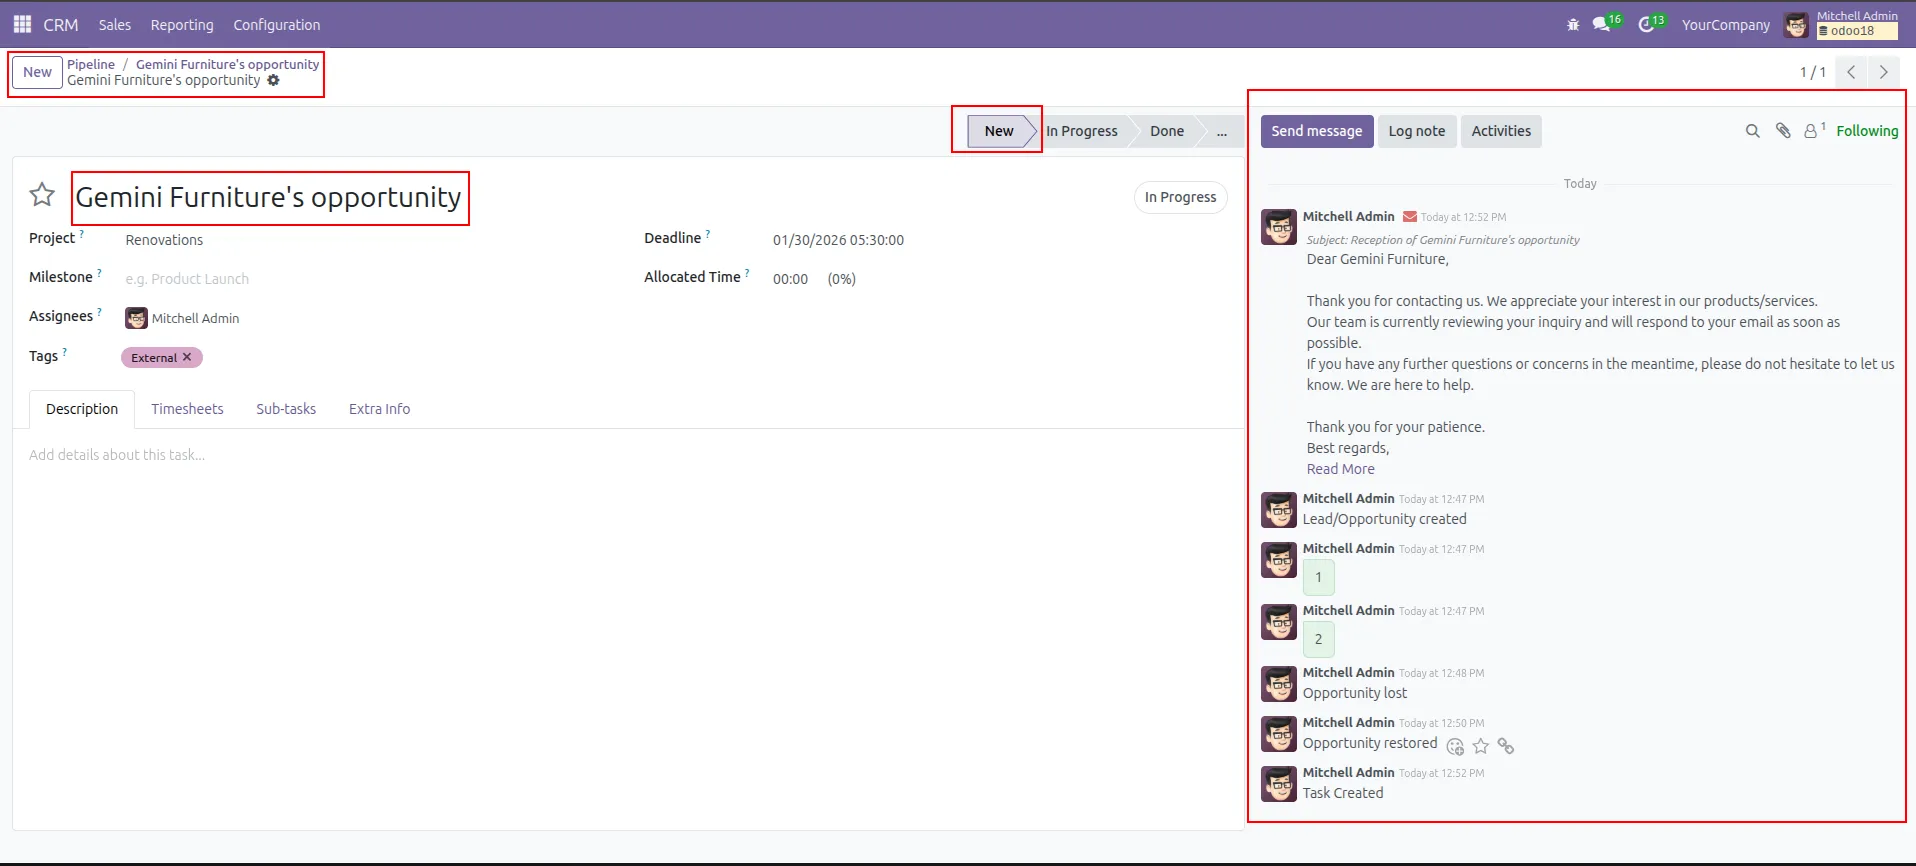Open the Reporting menu
1916x866 pixels.
182,25
